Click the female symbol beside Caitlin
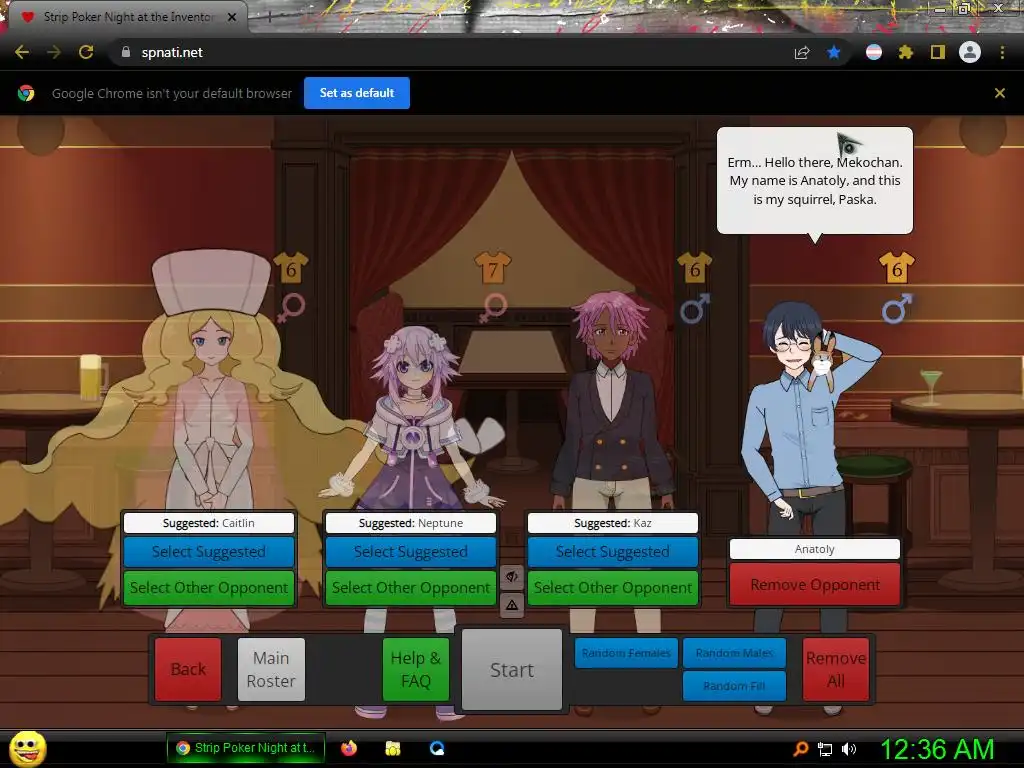The height and width of the screenshot is (768, 1024). pyautogui.click(x=291, y=308)
